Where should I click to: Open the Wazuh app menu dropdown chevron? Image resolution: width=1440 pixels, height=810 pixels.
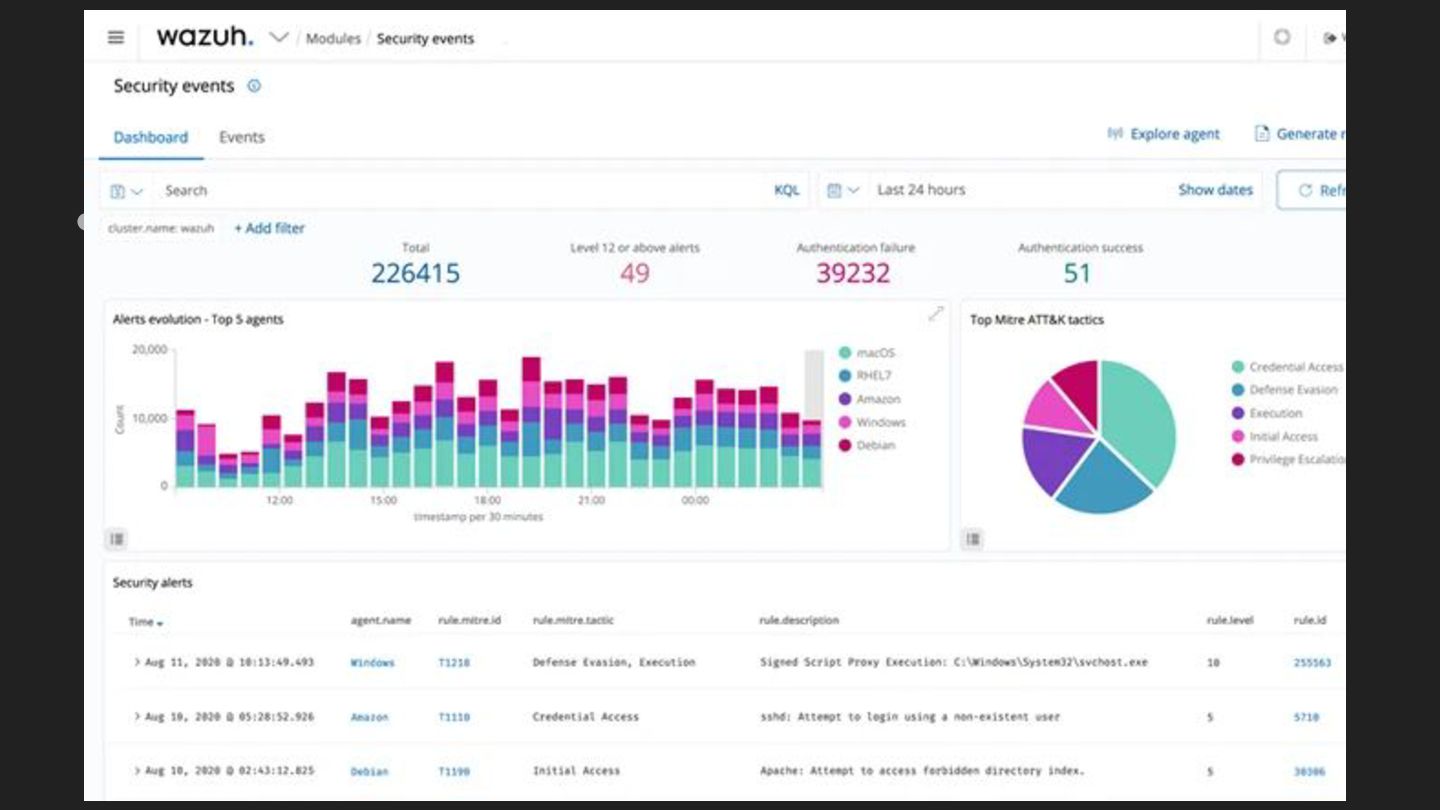[x=279, y=38]
